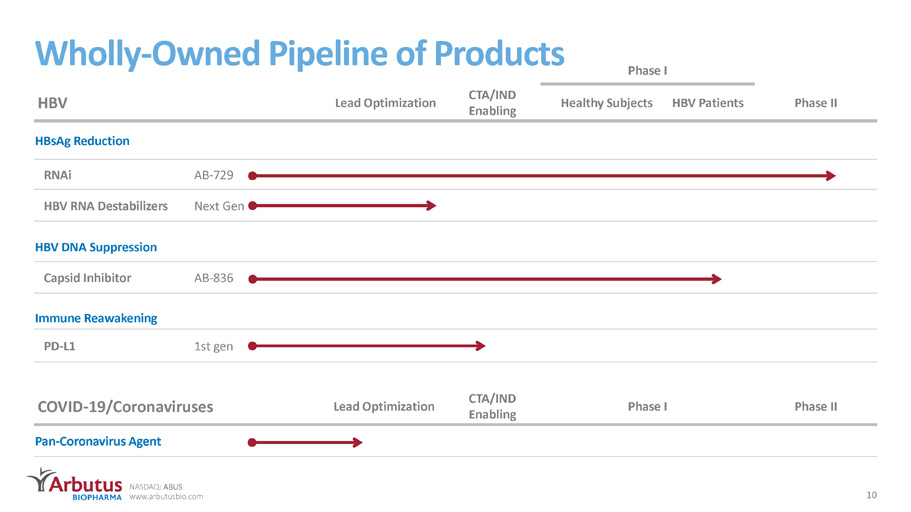The height and width of the screenshot is (512, 911).
Task: Click the Pan-Coronavirus Agent label
Action: pyautogui.click(x=98, y=441)
